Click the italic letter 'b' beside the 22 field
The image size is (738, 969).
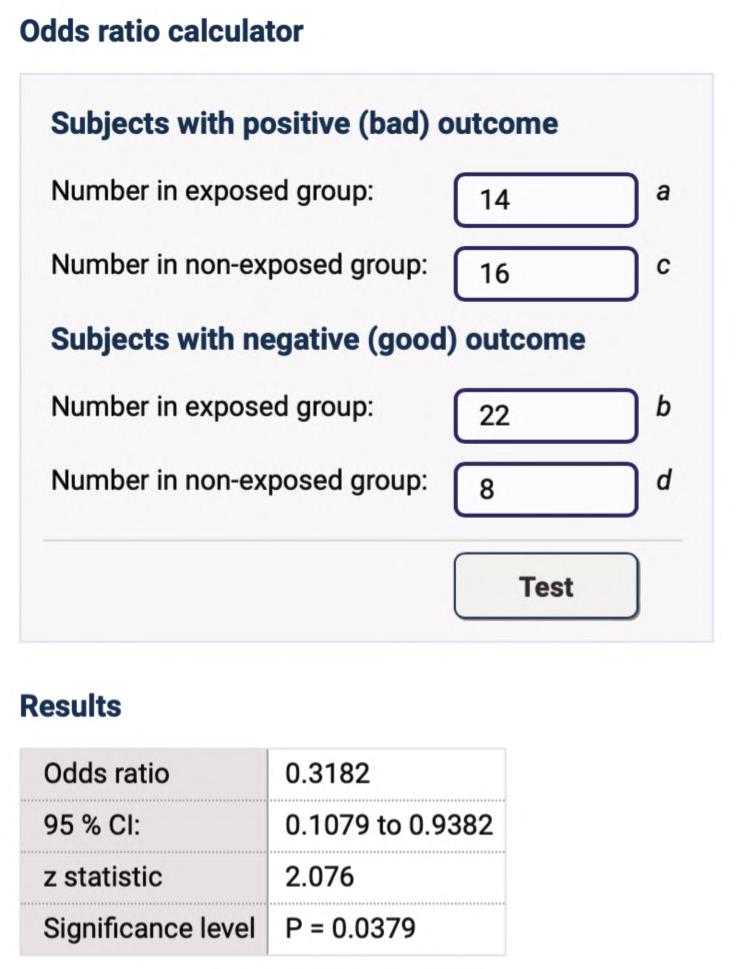point(662,408)
